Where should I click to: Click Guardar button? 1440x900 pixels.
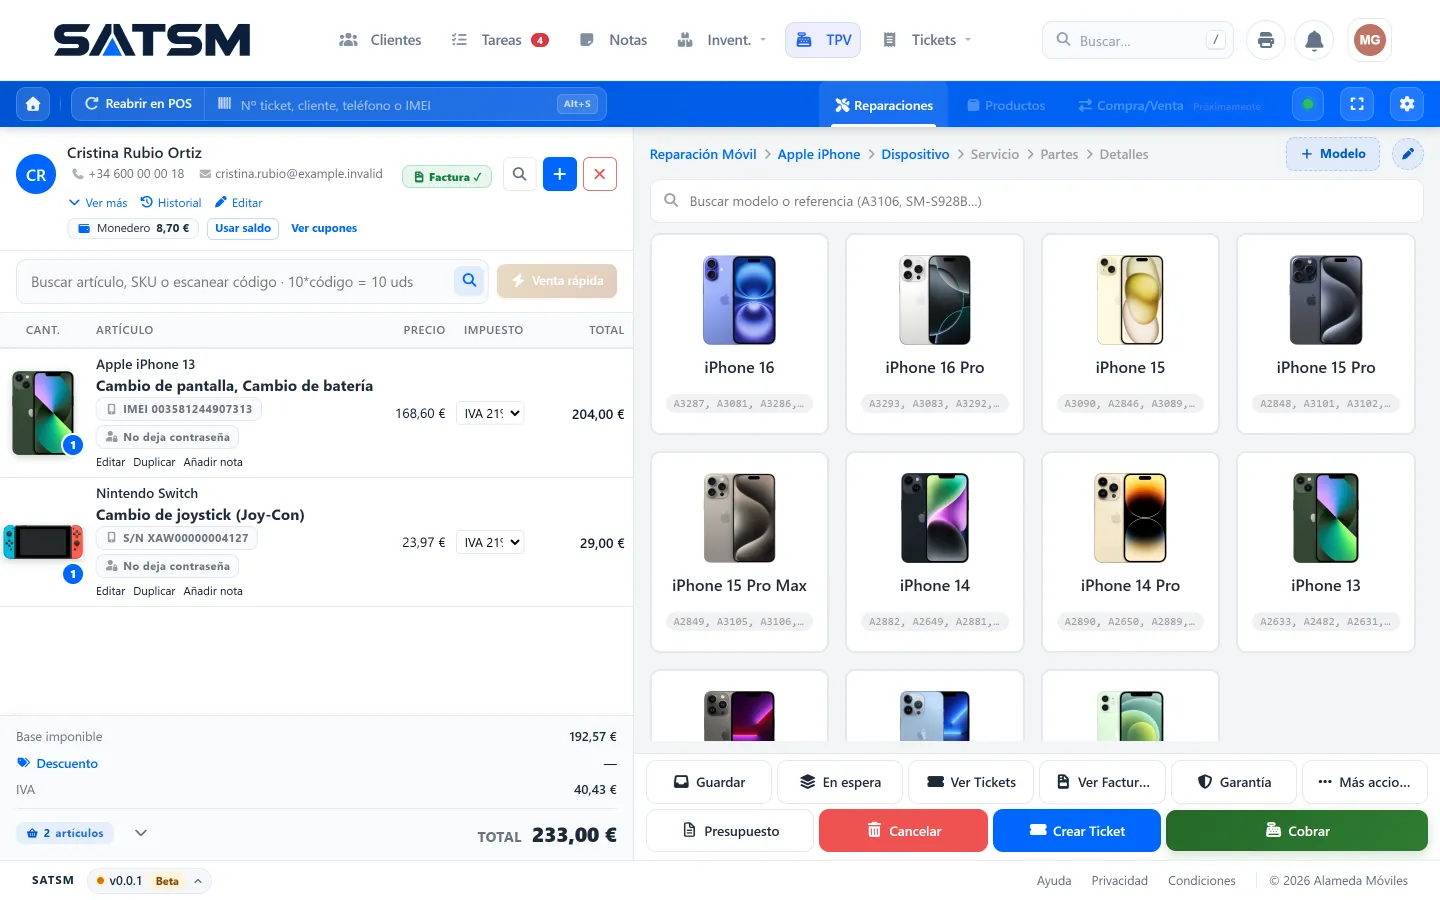click(709, 782)
